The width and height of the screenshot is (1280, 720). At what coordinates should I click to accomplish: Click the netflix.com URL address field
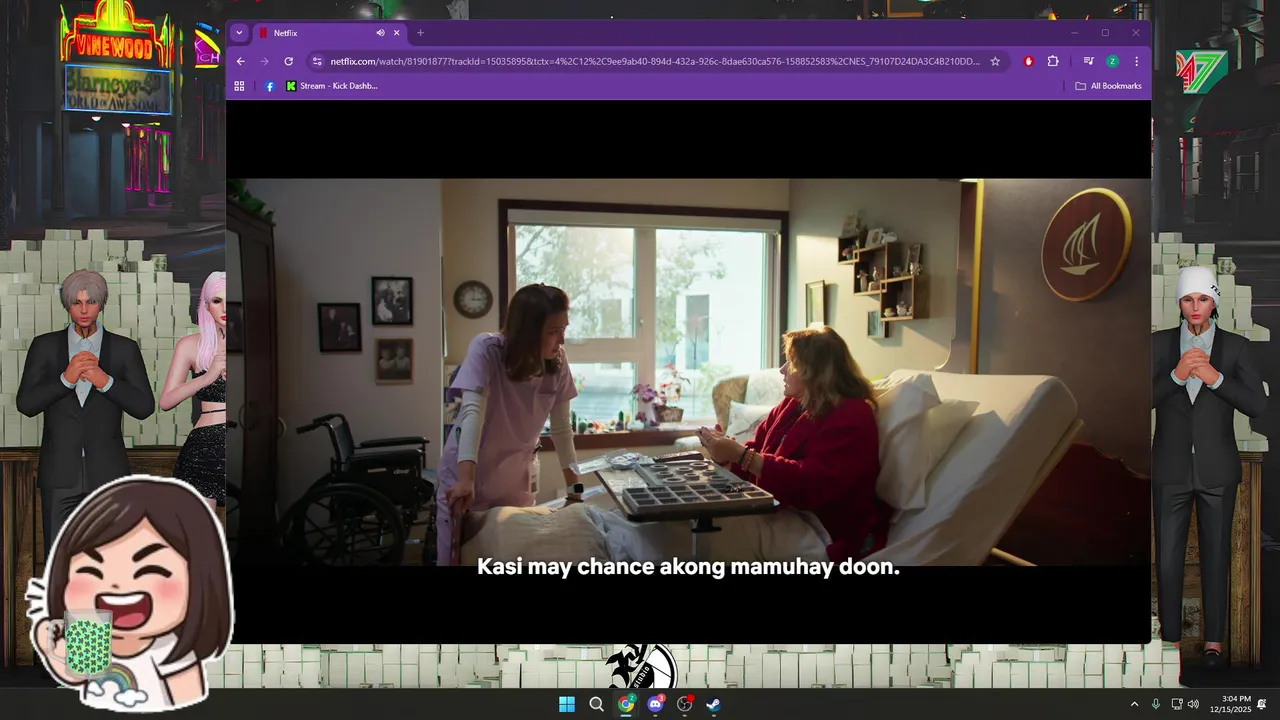(x=655, y=61)
